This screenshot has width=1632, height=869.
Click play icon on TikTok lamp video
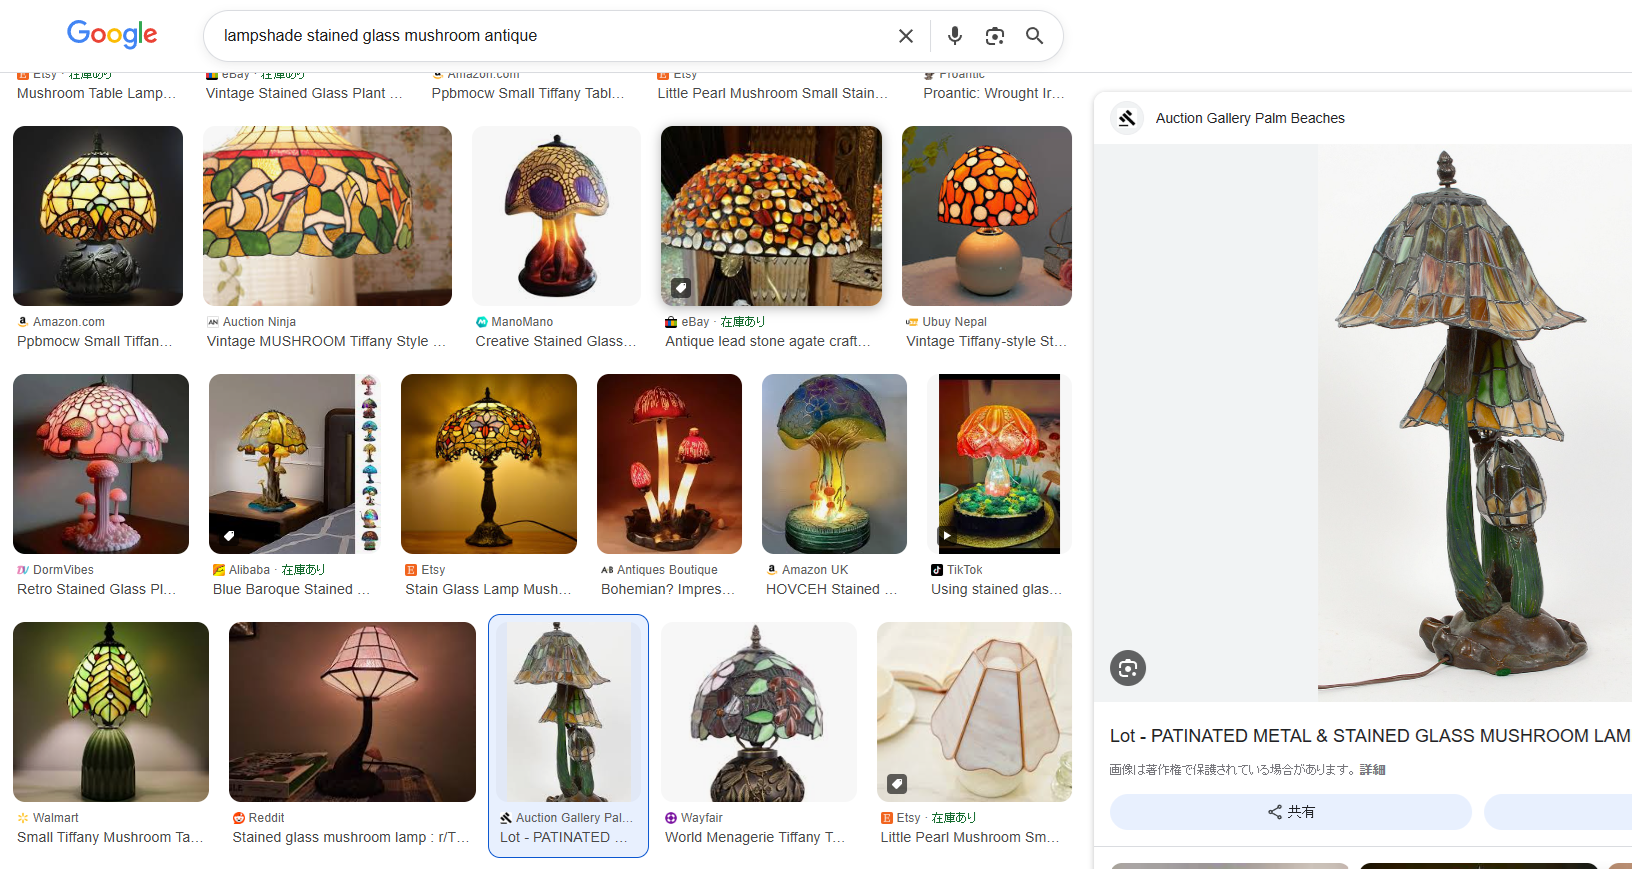point(947,536)
